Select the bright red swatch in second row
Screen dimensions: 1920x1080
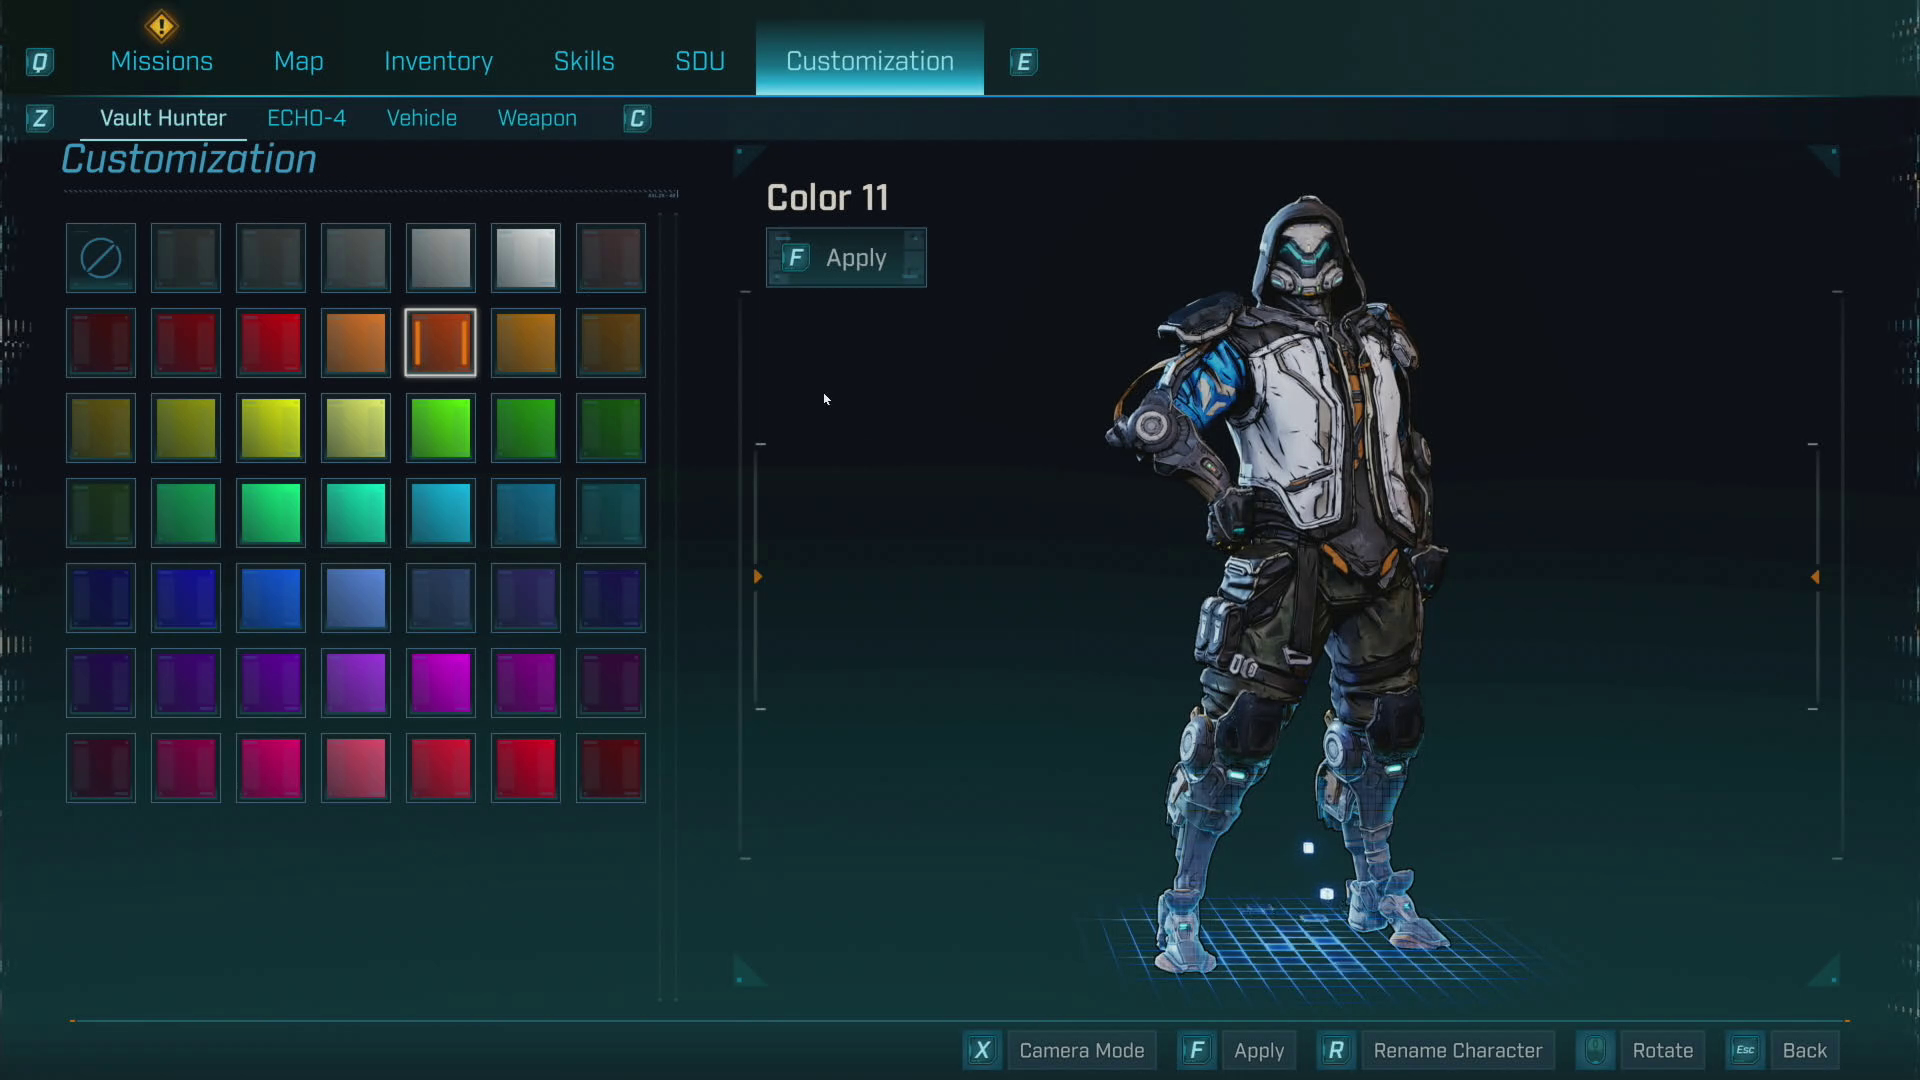[270, 343]
